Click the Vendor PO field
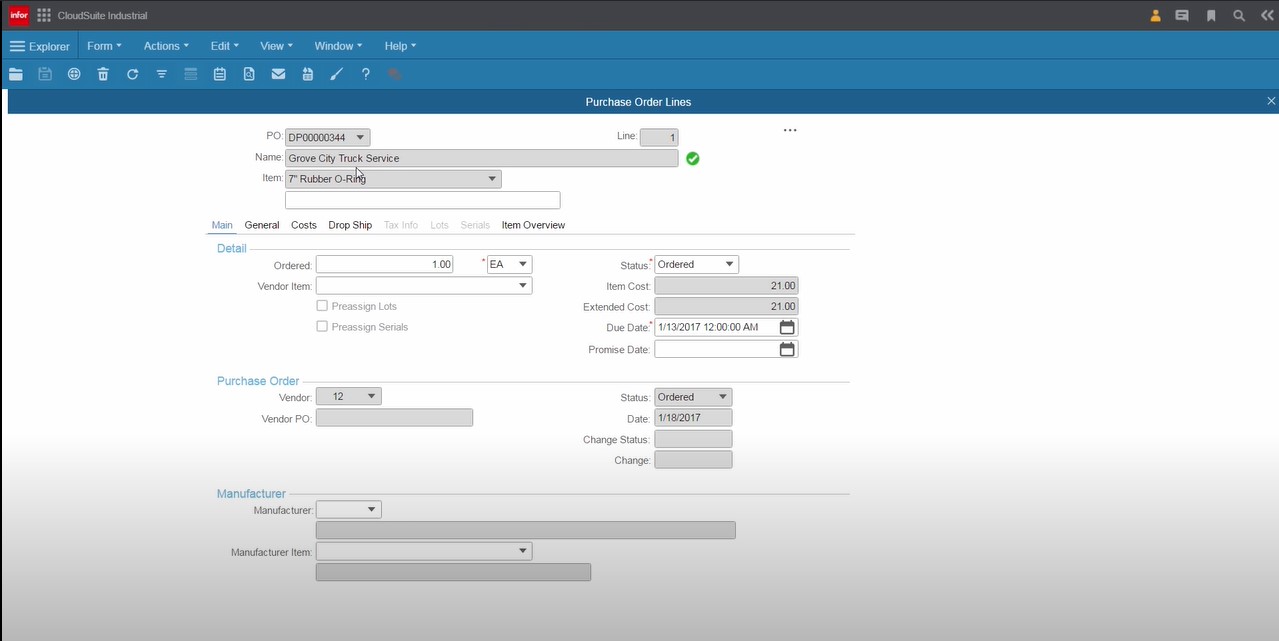Screen dimensions: 1279x641 [394, 418]
